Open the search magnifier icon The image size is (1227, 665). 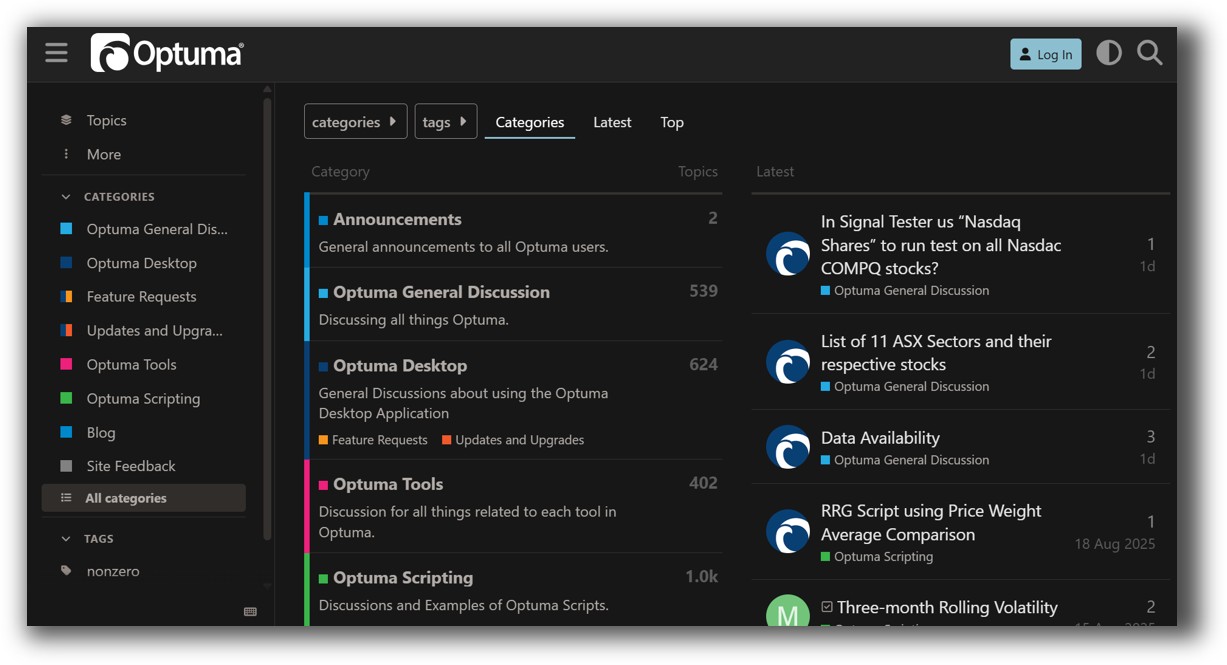point(1149,53)
